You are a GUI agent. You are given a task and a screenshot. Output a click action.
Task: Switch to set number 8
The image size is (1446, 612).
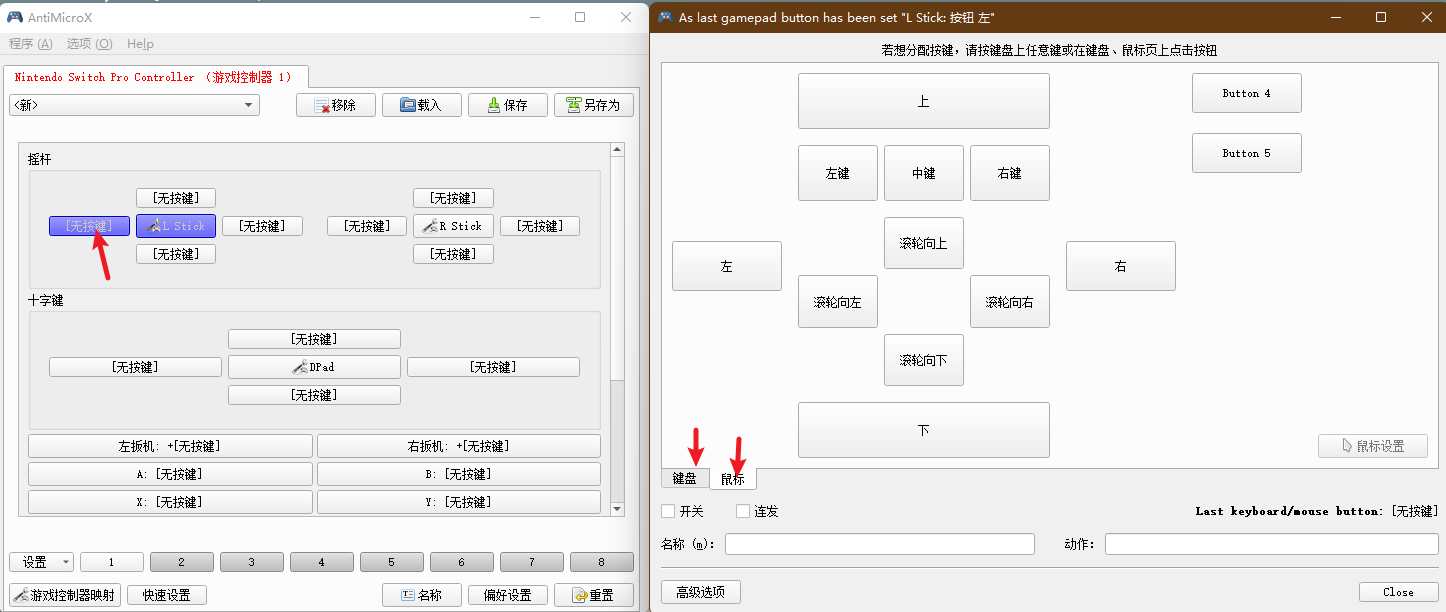click(602, 562)
